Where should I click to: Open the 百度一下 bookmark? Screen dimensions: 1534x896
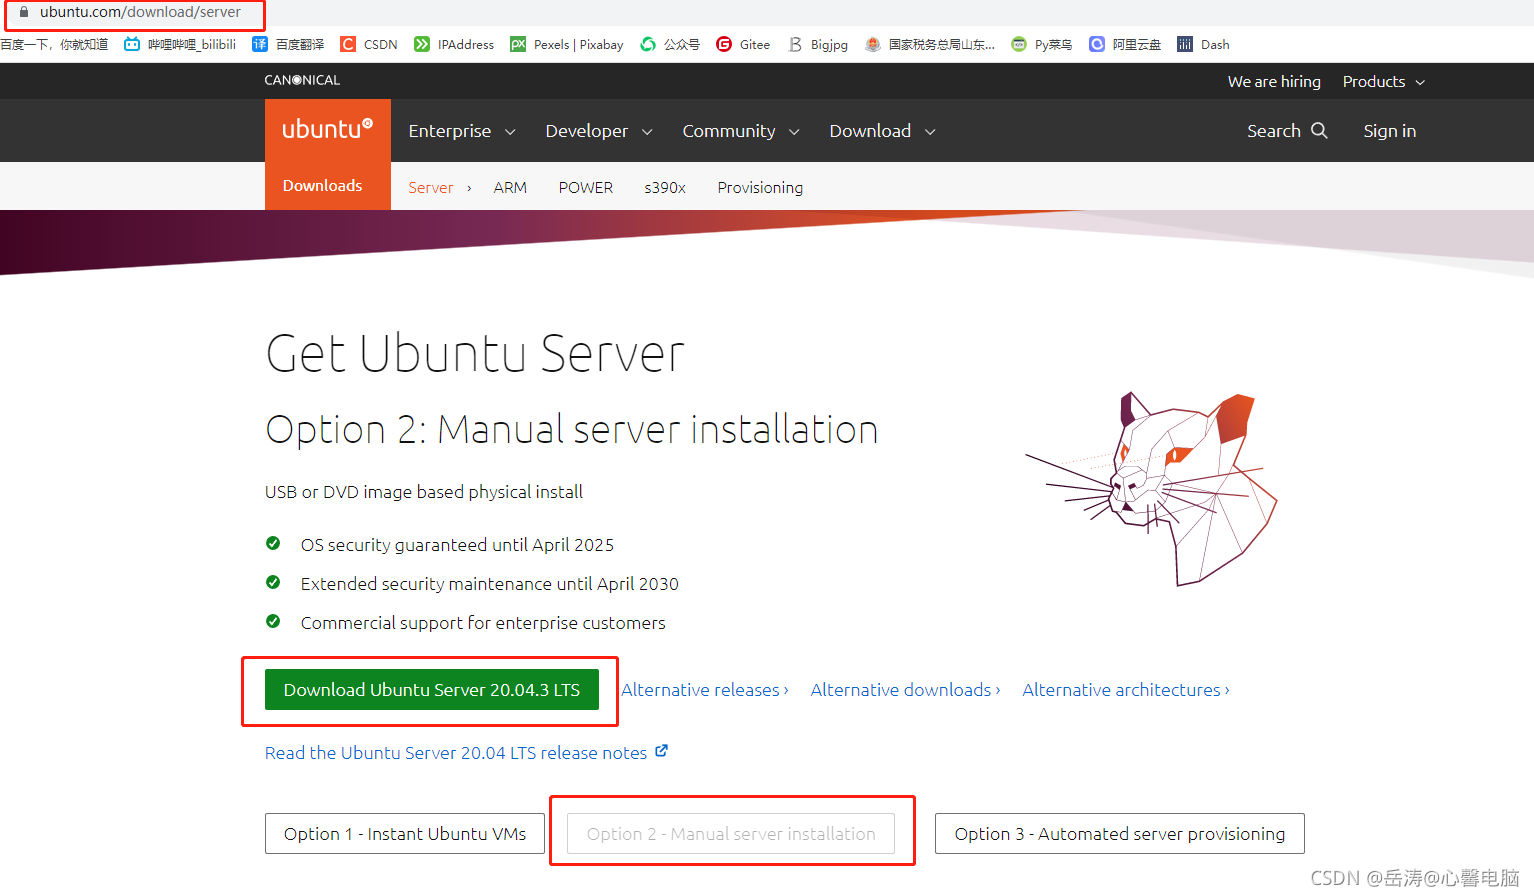click(54, 44)
